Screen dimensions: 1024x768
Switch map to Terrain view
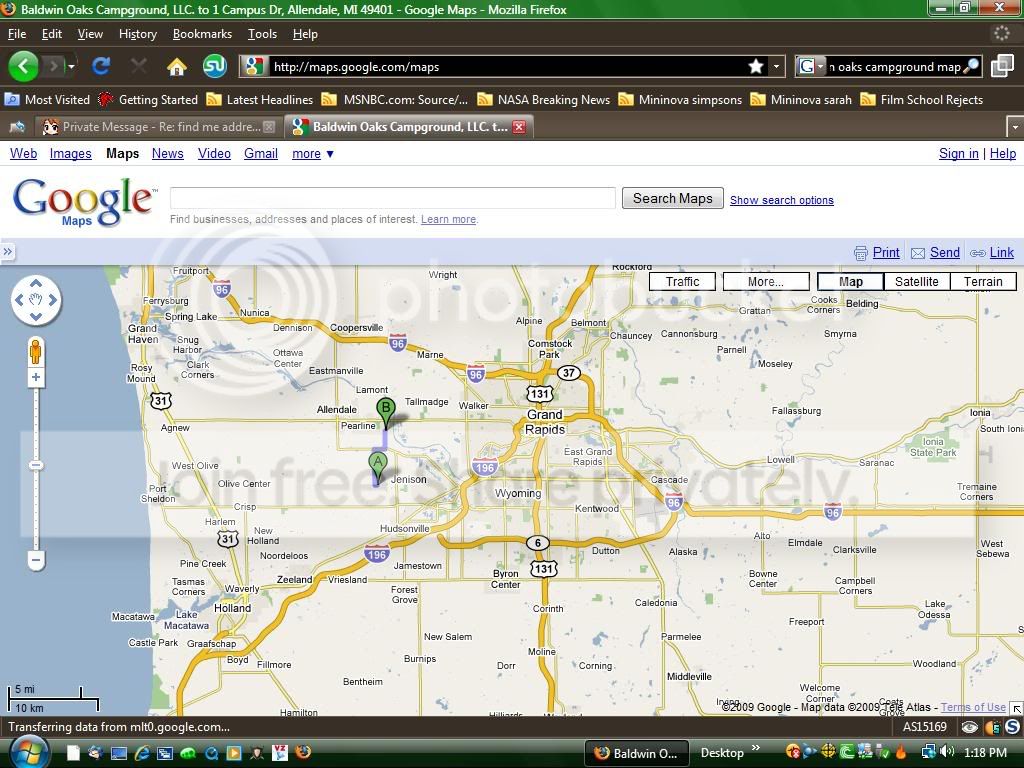[983, 281]
